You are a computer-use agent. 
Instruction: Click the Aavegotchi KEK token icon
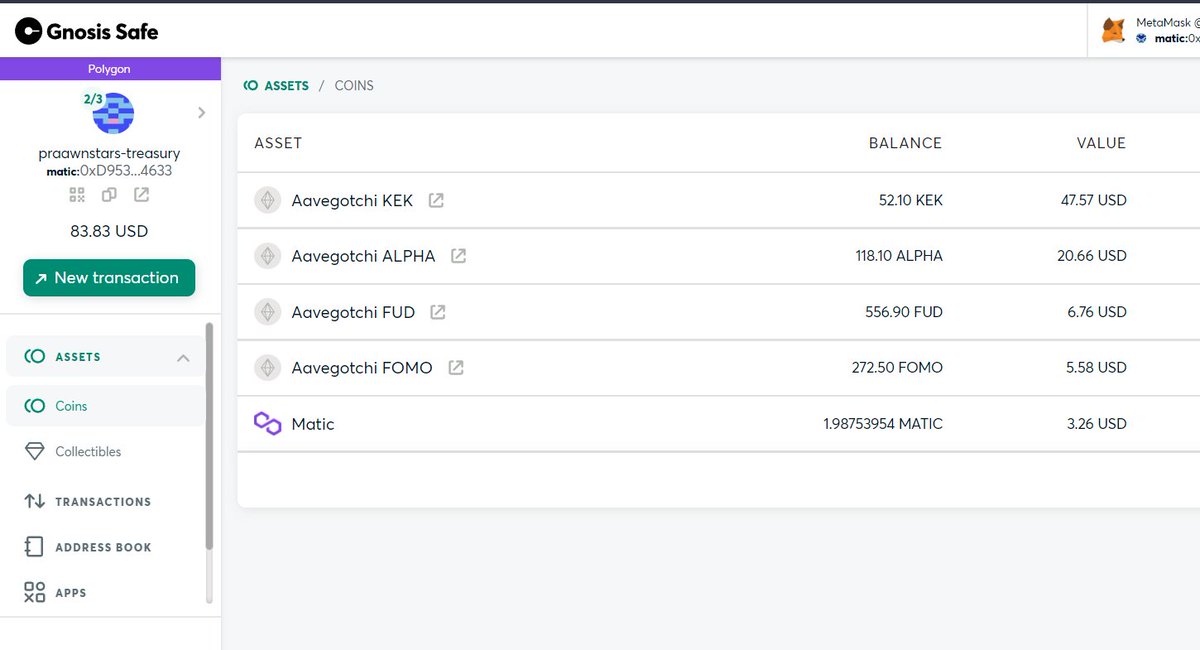pos(267,200)
